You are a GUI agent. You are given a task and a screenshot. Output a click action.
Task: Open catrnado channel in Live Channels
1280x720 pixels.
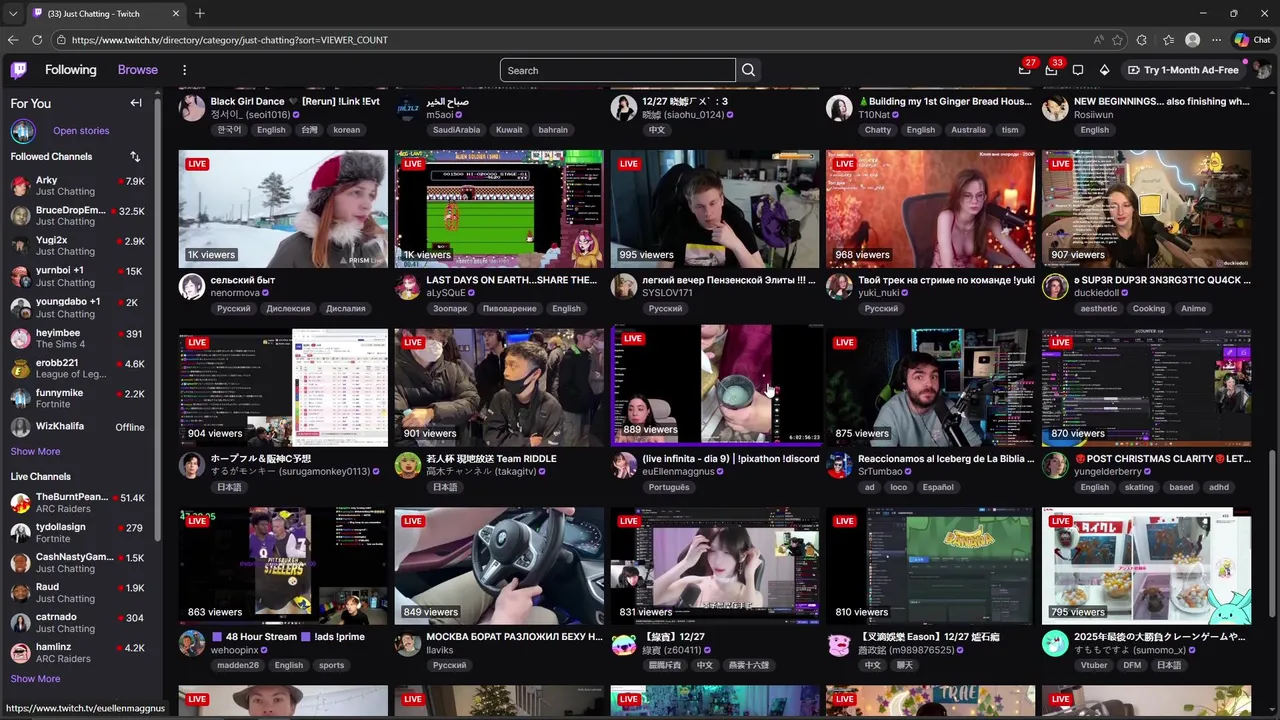coord(77,622)
